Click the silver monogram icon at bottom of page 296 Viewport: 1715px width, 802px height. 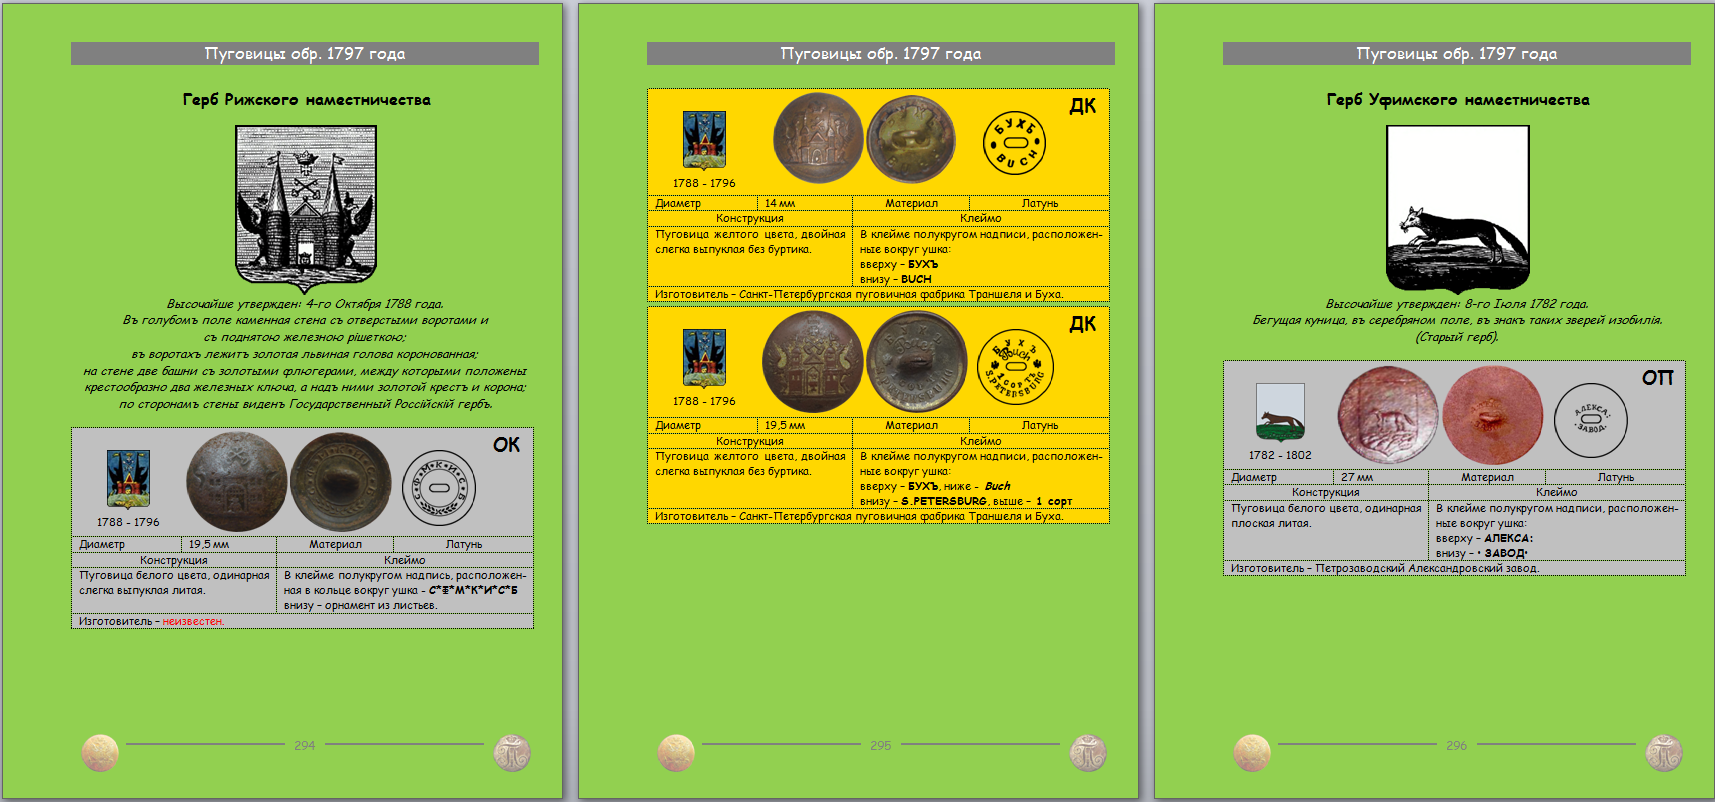click(x=1664, y=752)
